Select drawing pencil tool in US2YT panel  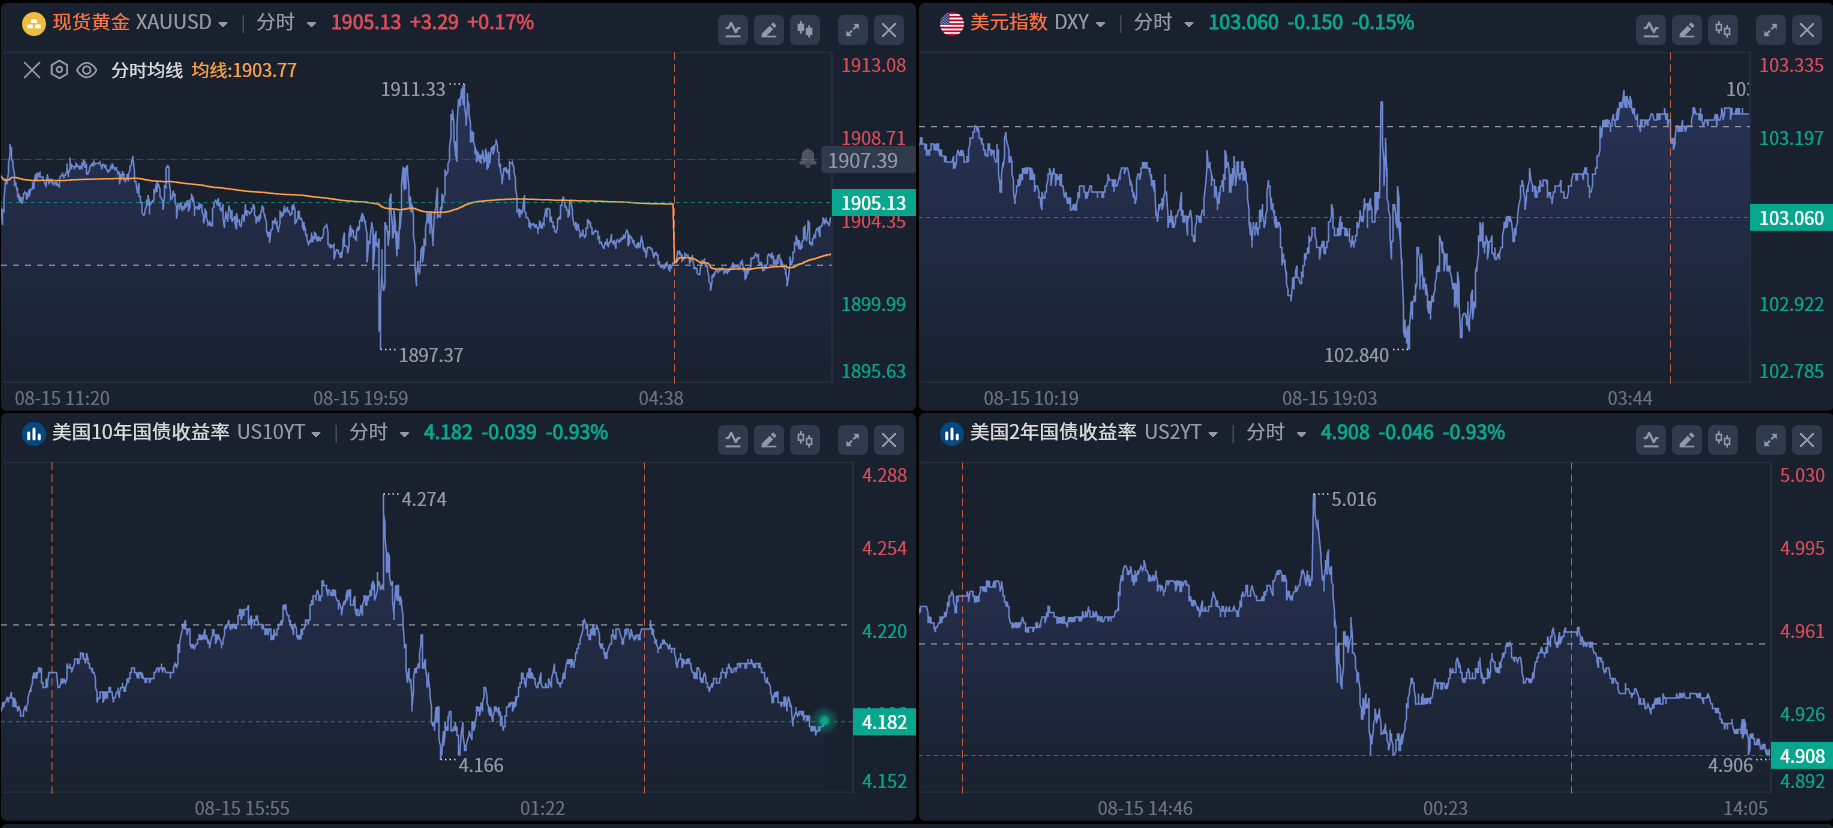click(x=1687, y=440)
